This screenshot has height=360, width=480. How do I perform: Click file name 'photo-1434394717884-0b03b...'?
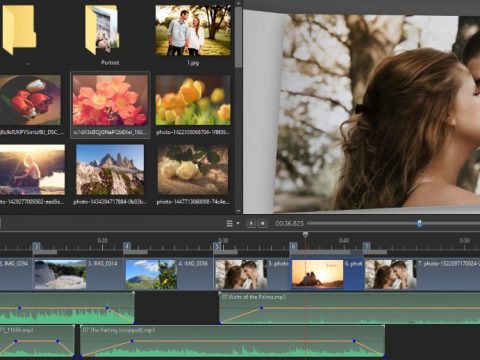tap(110, 202)
